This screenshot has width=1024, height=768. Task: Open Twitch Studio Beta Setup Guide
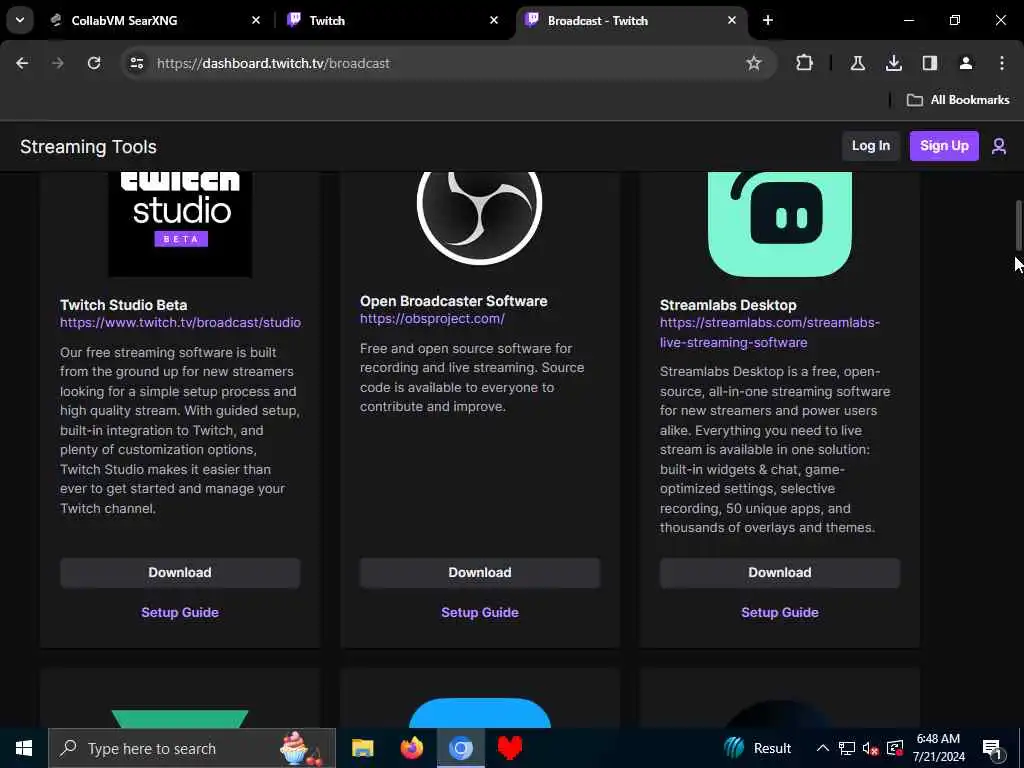pos(180,613)
